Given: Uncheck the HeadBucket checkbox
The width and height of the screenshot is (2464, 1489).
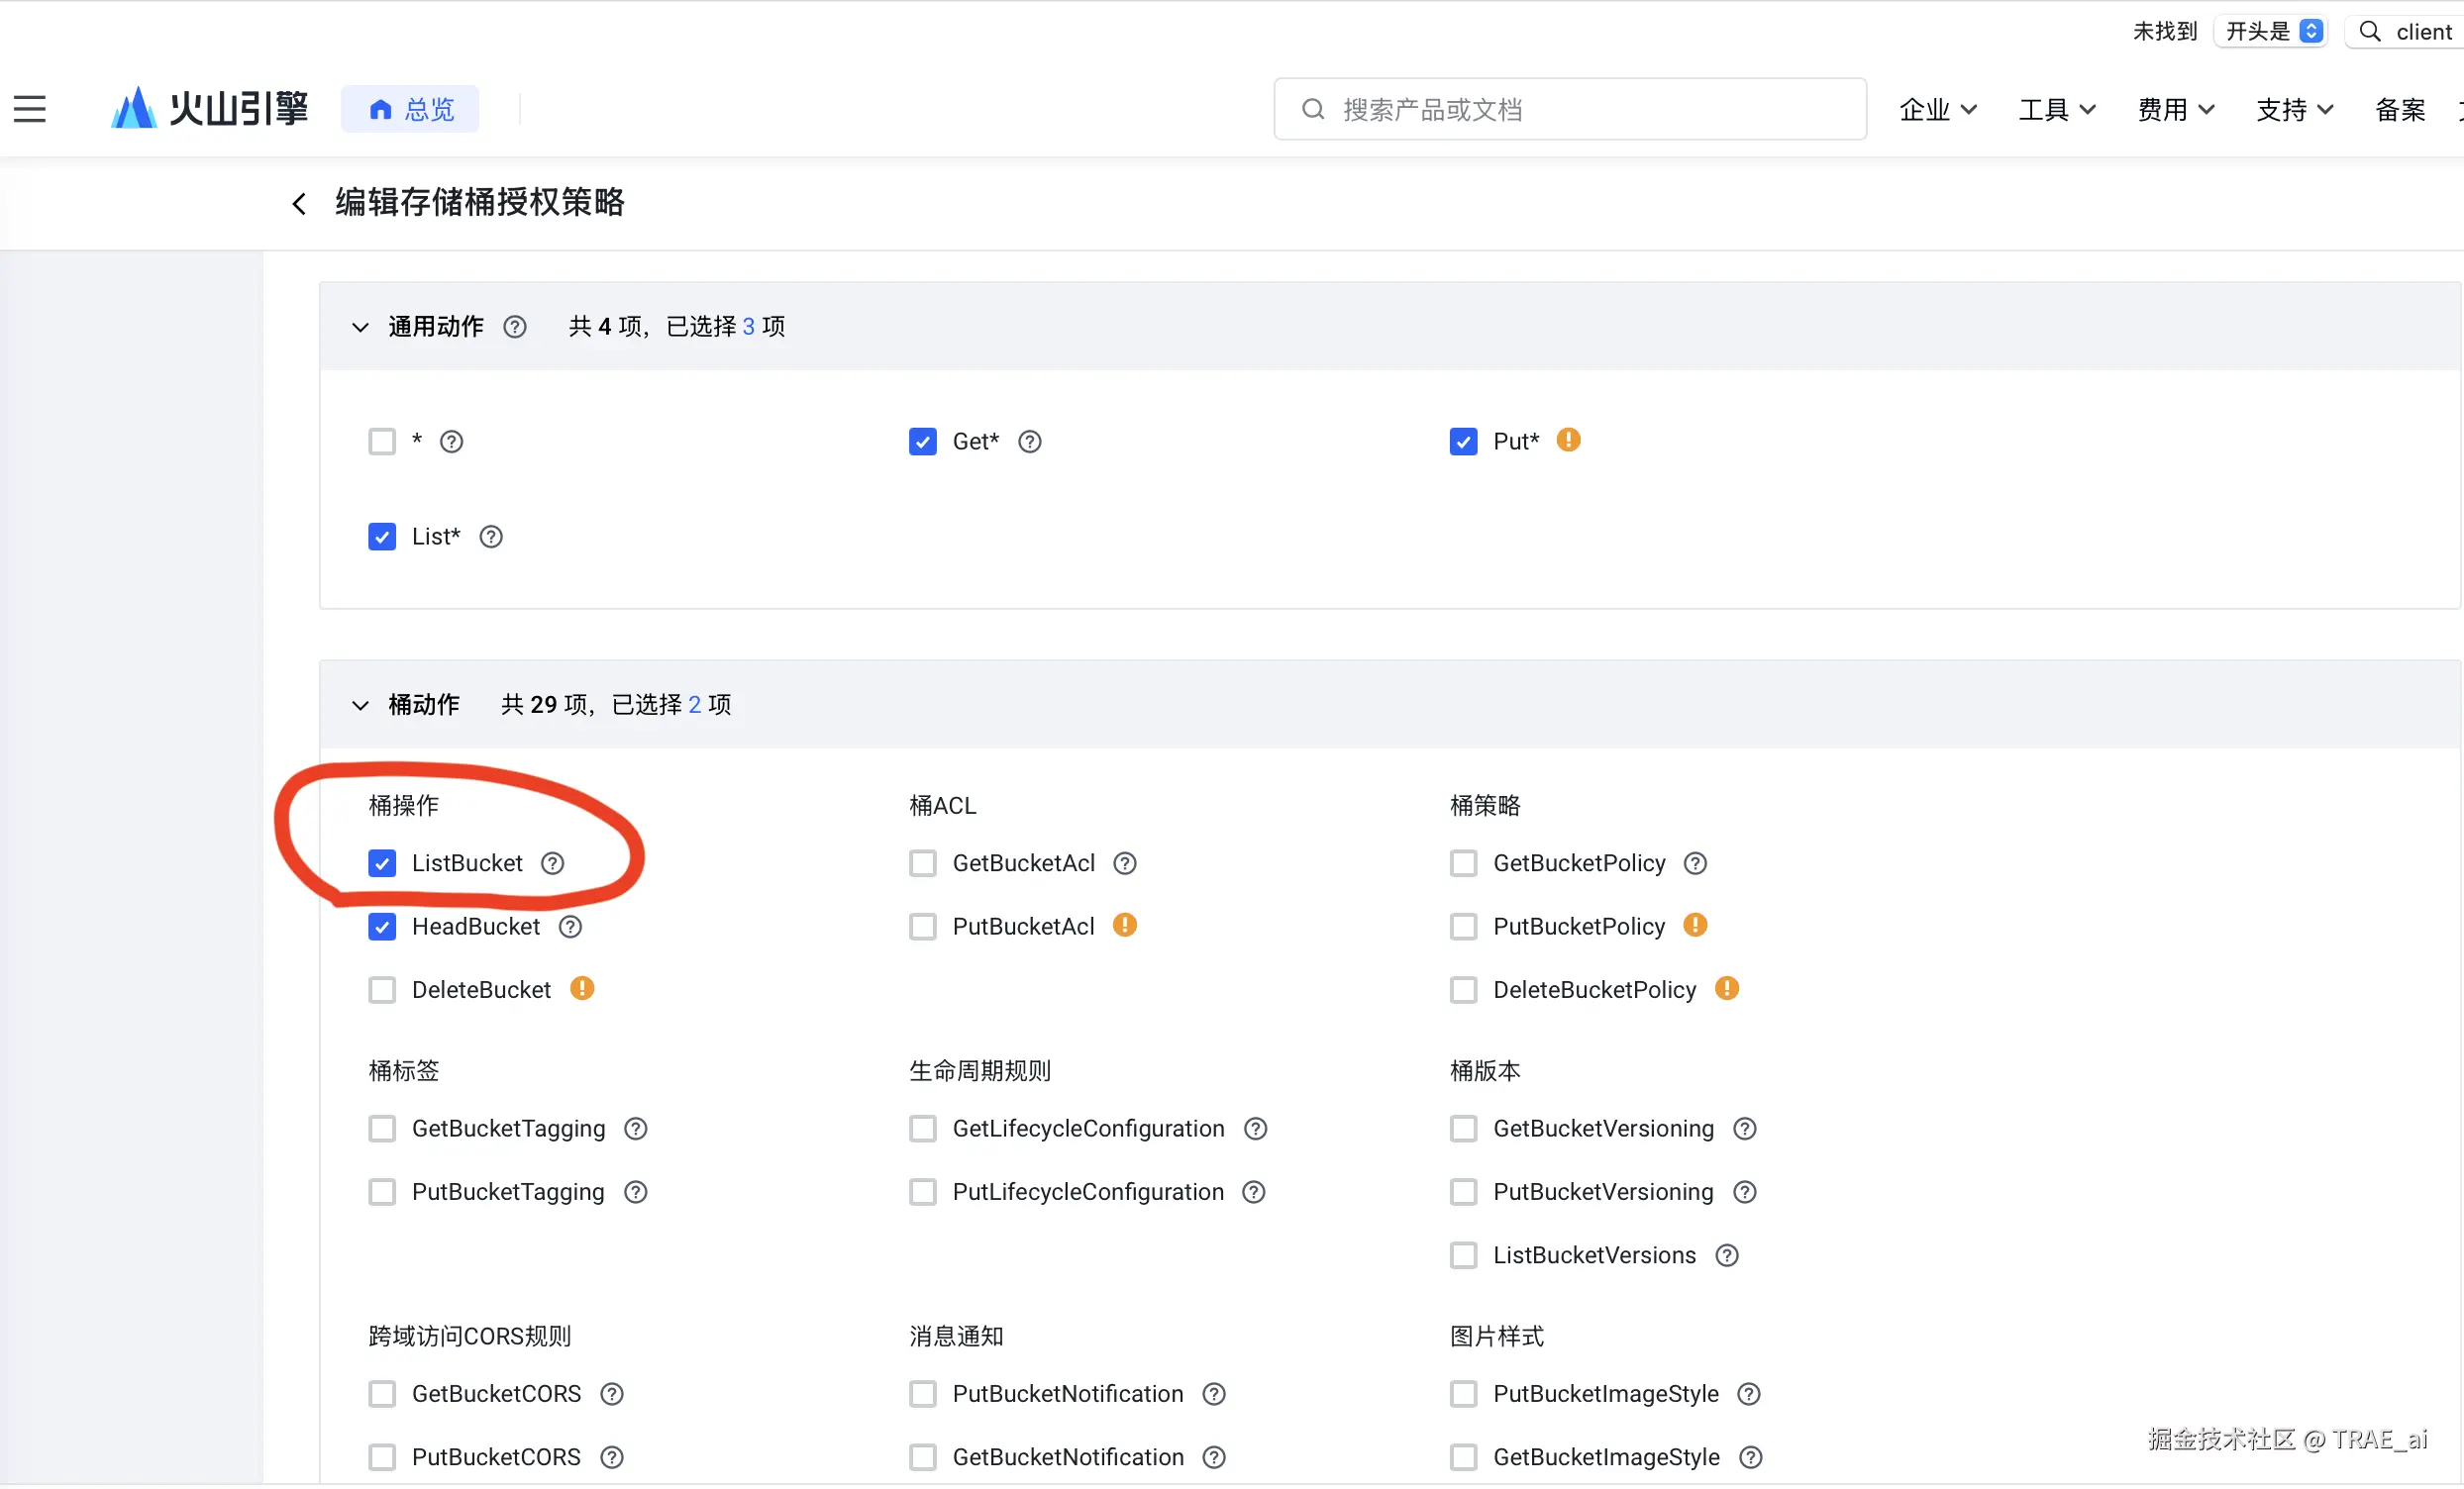Looking at the screenshot, I should [382, 927].
